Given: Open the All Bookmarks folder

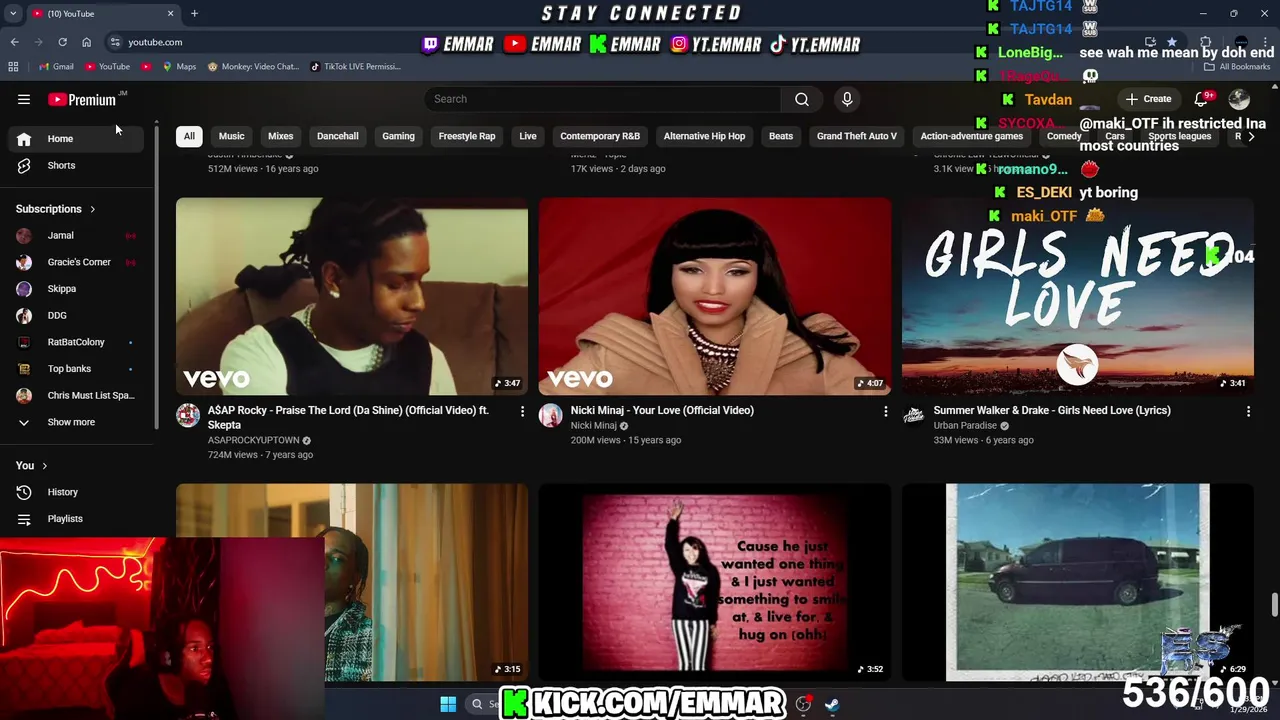Looking at the screenshot, I should (x=1237, y=66).
